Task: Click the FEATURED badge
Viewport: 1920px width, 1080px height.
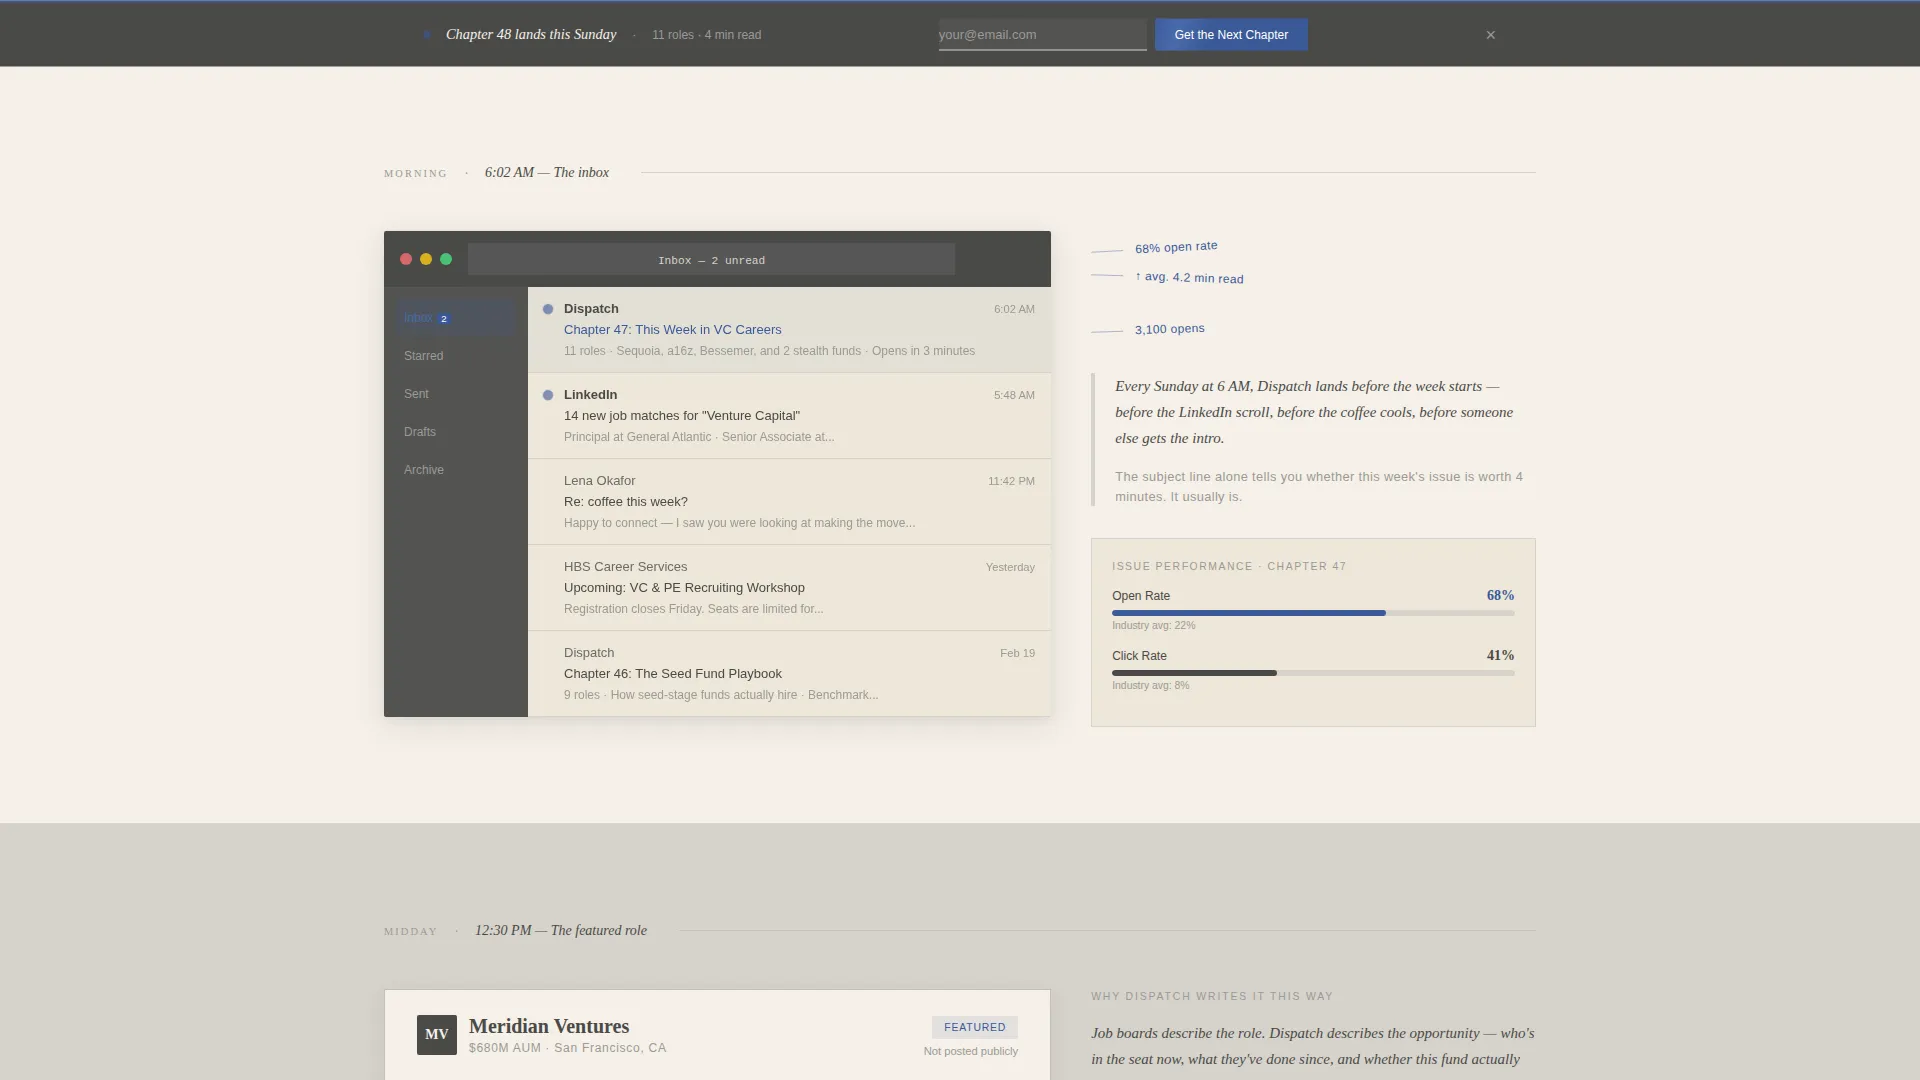Action: [x=975, y=1027]
